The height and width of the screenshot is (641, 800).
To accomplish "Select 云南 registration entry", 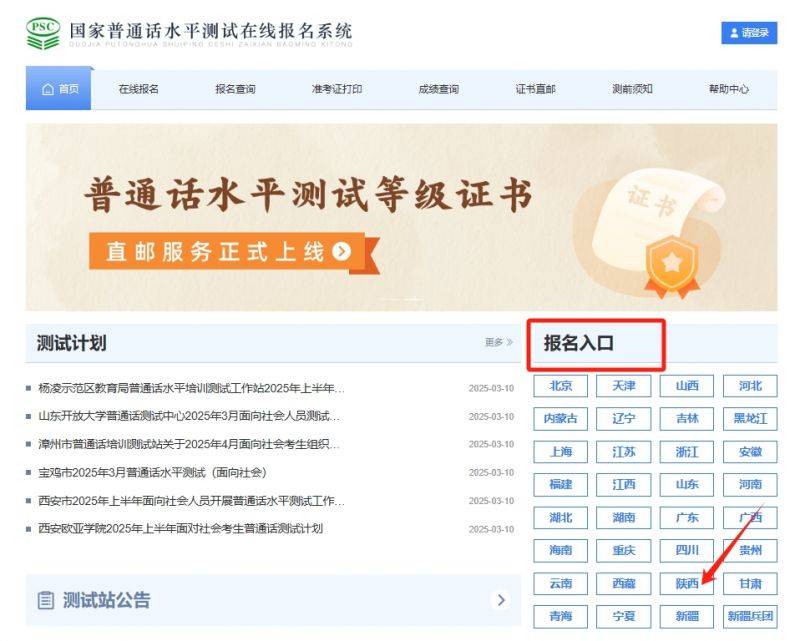I will [x=561, y=583].
